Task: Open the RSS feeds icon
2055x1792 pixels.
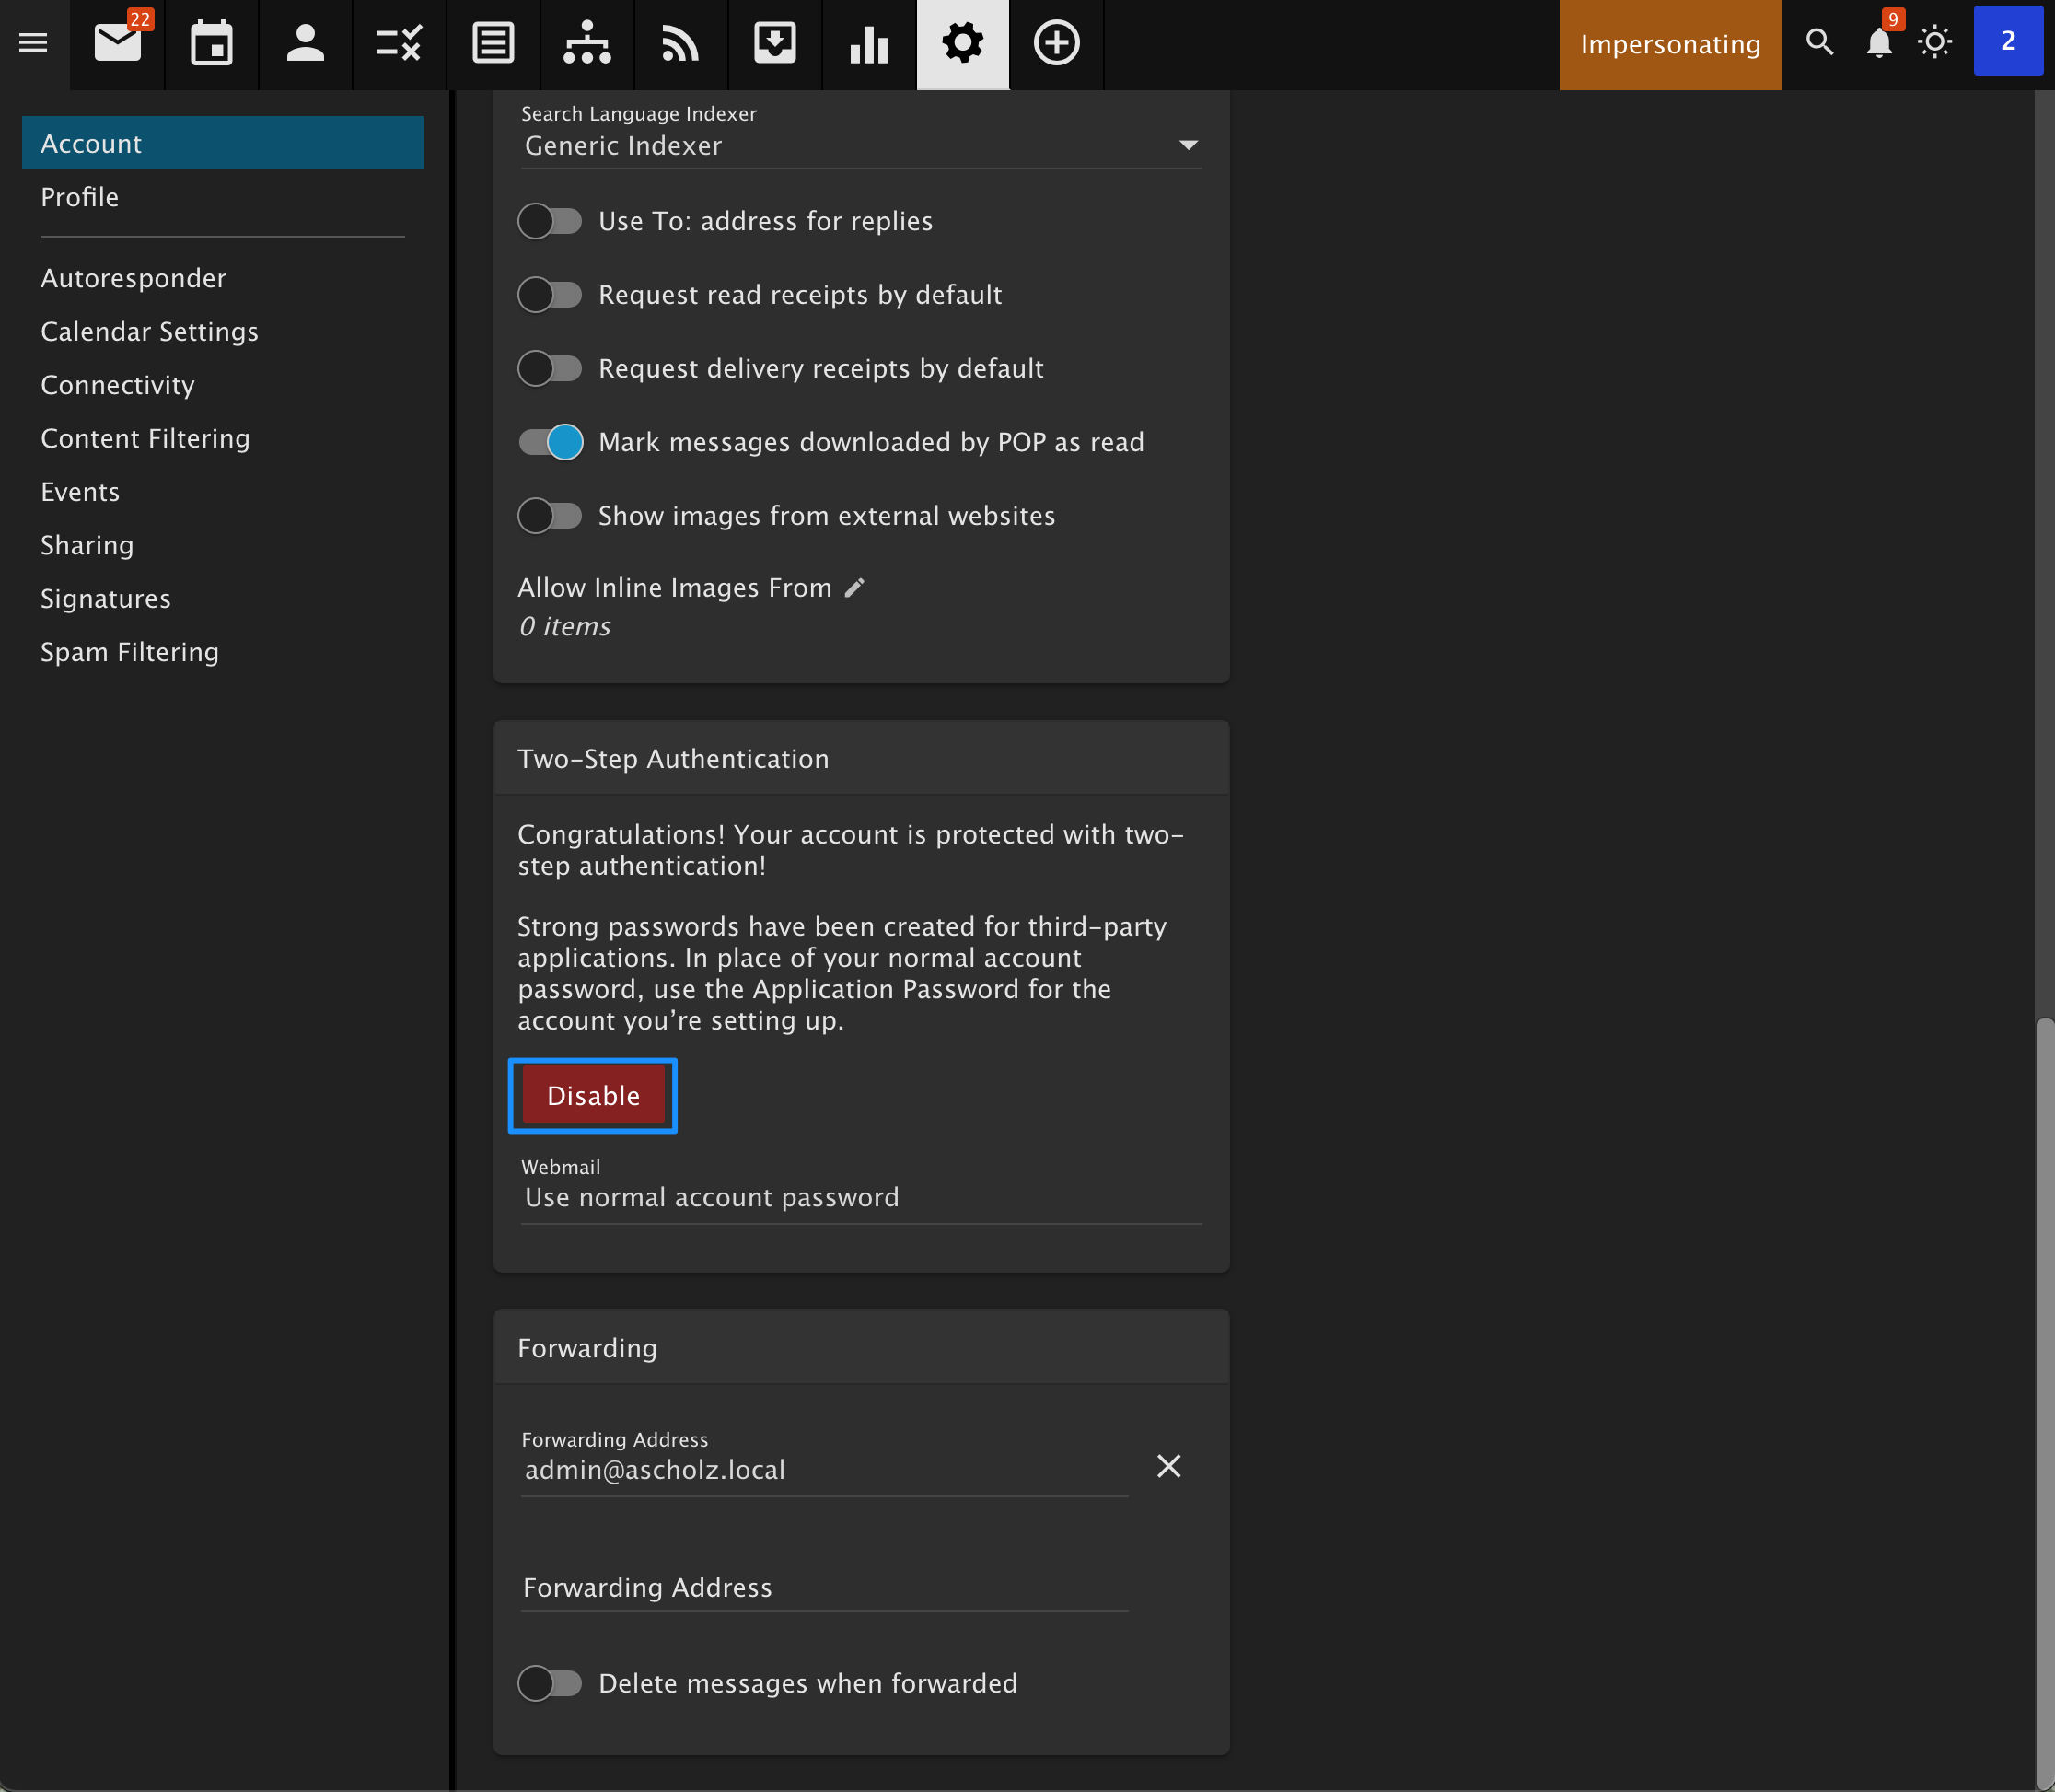Action: (x=680, y=43)
